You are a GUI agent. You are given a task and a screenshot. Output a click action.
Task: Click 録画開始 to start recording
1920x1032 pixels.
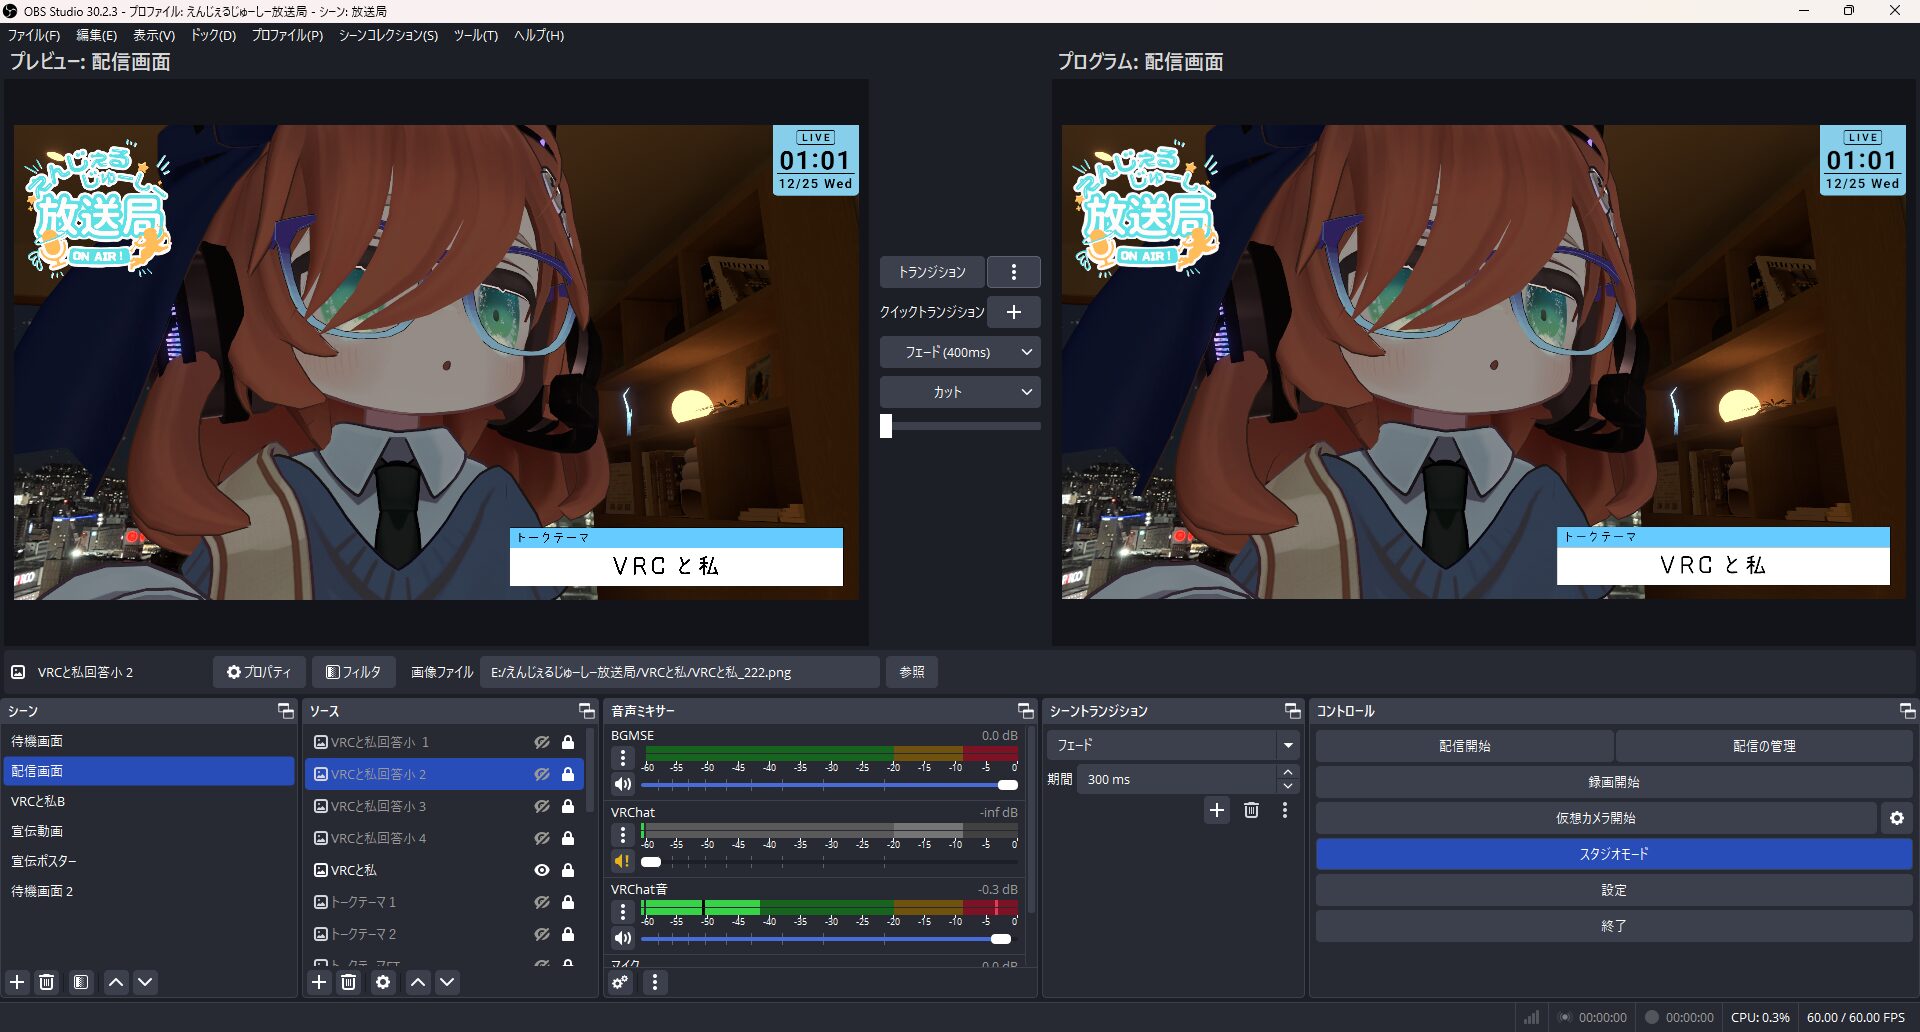[x=1614, y=782]
